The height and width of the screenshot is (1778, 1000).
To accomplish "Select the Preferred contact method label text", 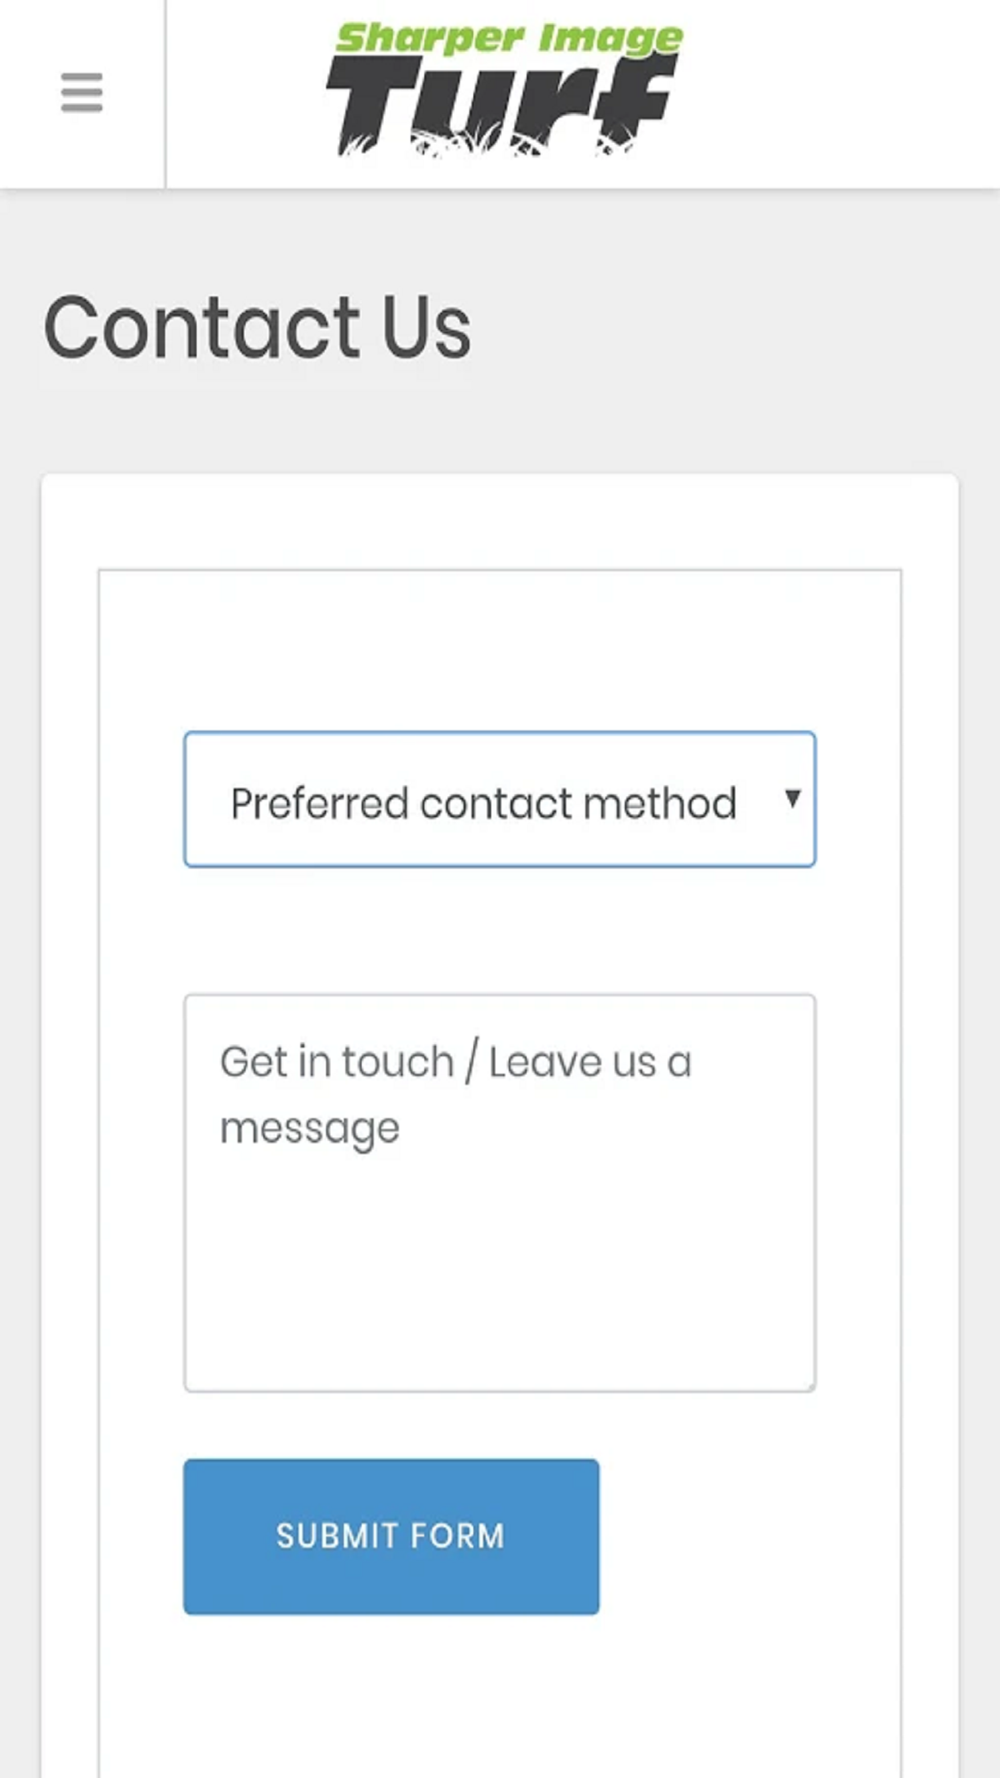I will click(x=483, y=803).
